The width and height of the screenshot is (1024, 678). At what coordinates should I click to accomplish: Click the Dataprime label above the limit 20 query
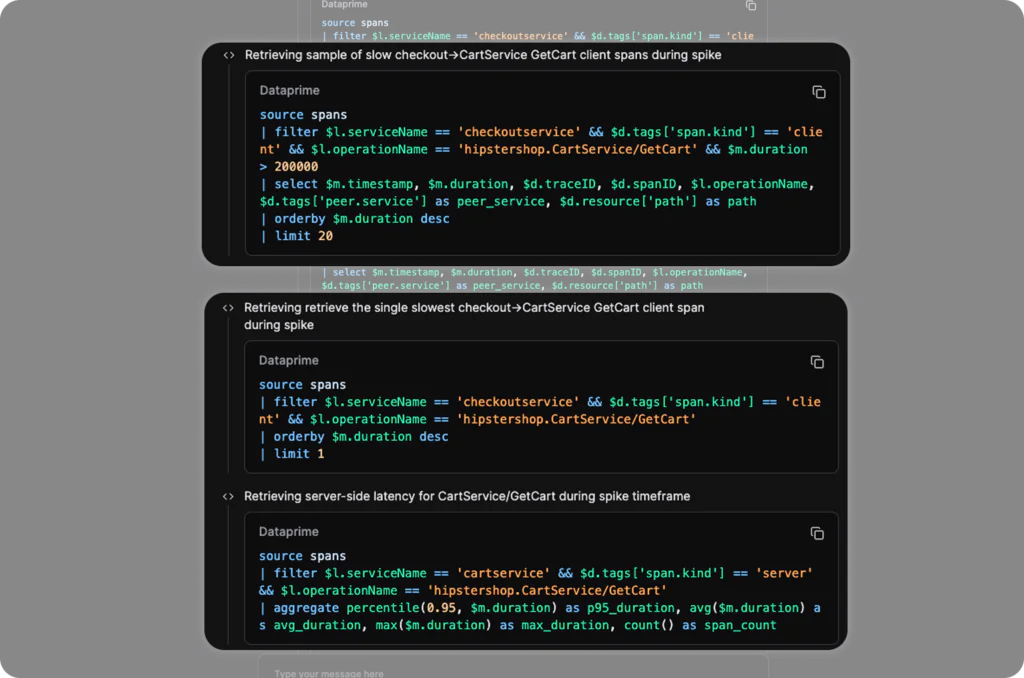click(x=289, y=91)
